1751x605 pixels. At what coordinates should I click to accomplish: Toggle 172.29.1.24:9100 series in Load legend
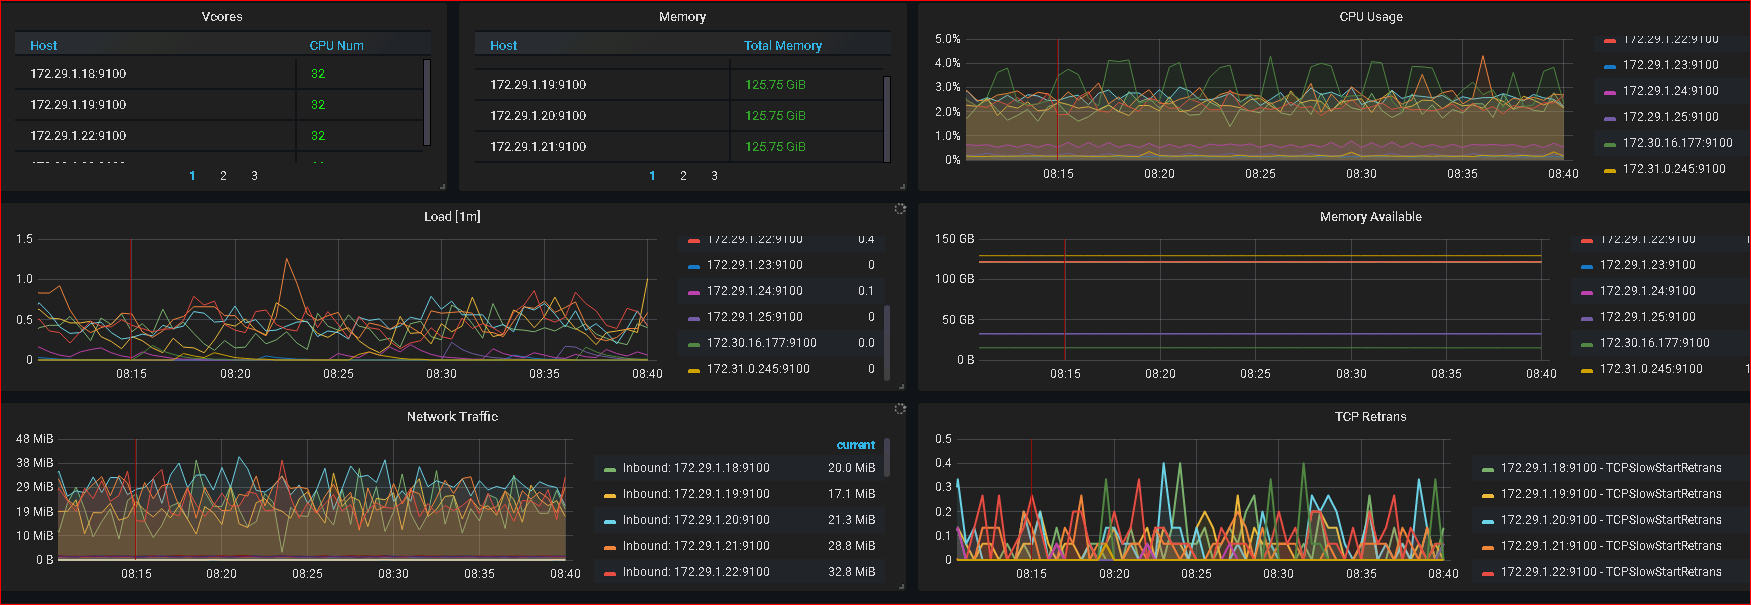(x=754, y=291)
